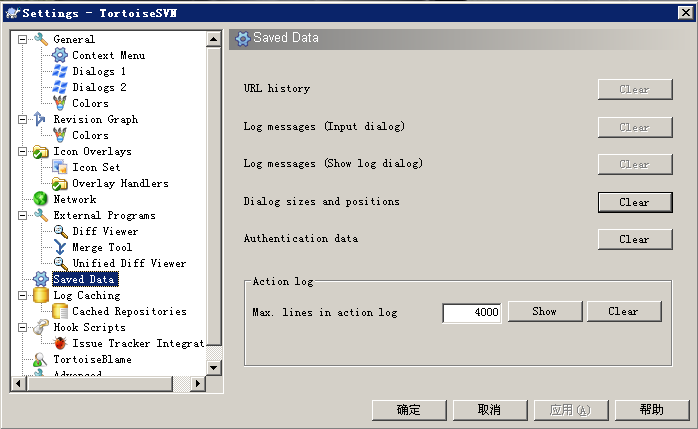Image resolution: width=698 pixels, height=429 pixels.
Task: Clear the action log
Action: click(x=624, y=312)
